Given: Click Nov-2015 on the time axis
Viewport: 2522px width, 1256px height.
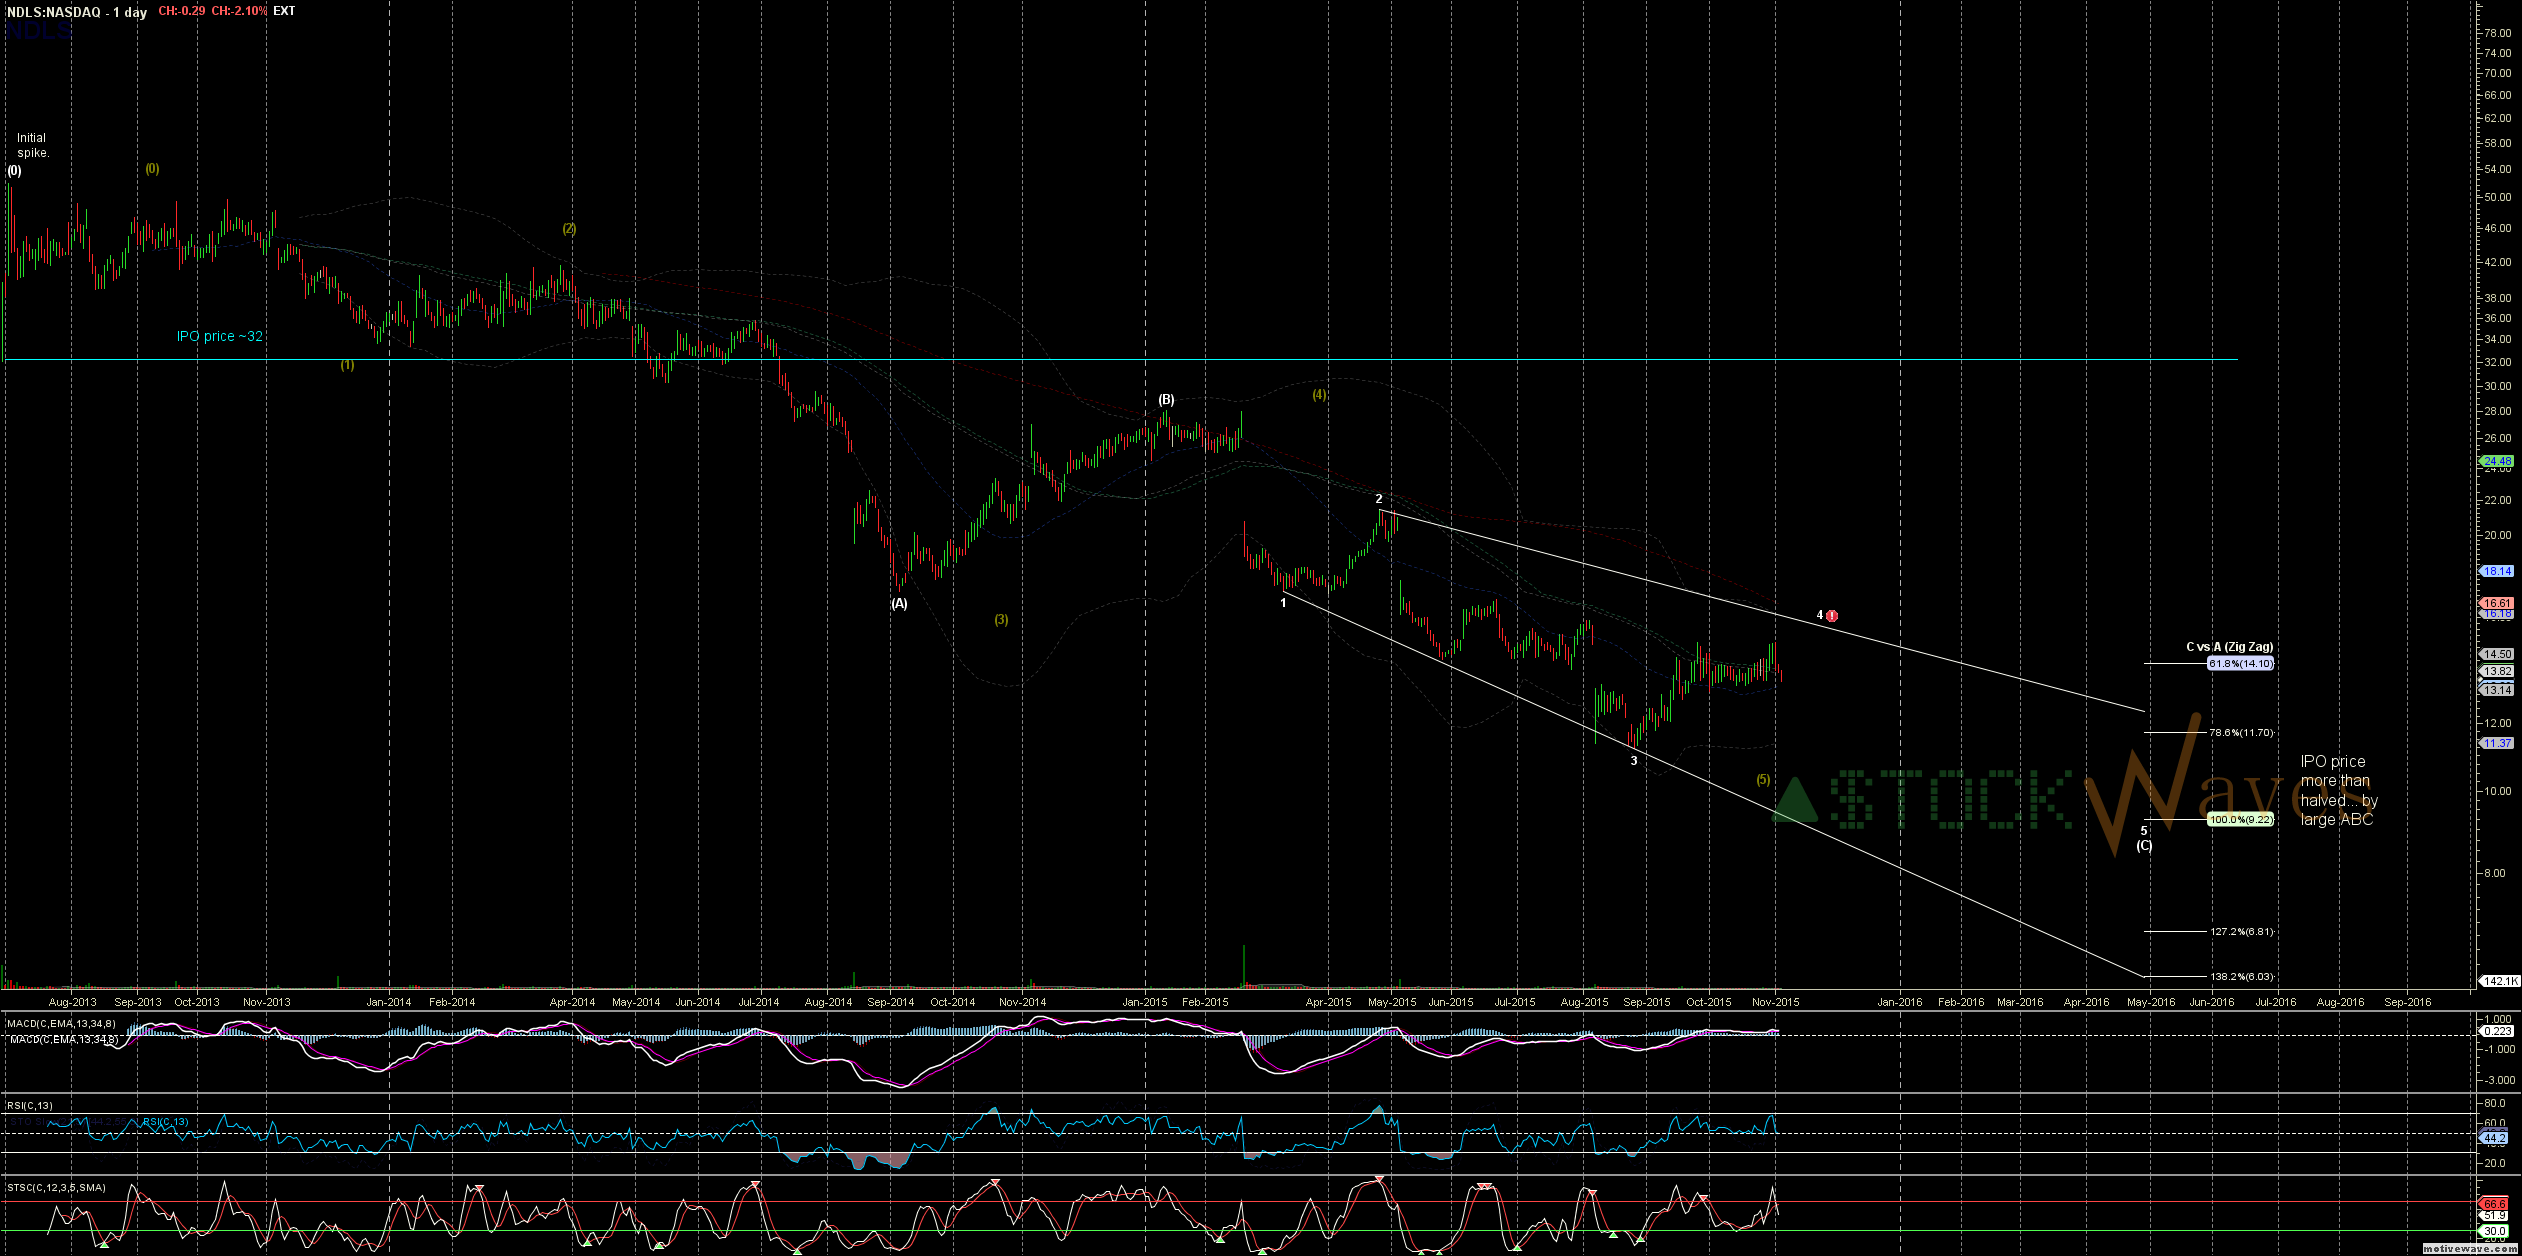Looking at the screenshot, I should coord(1776,1002).
